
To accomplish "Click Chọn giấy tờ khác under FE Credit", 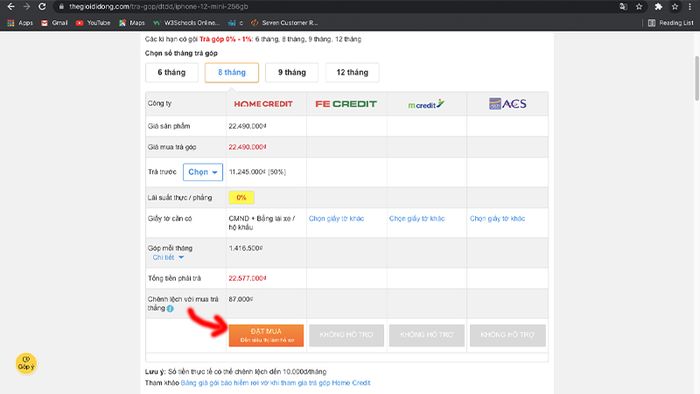I will coord(336,219).
